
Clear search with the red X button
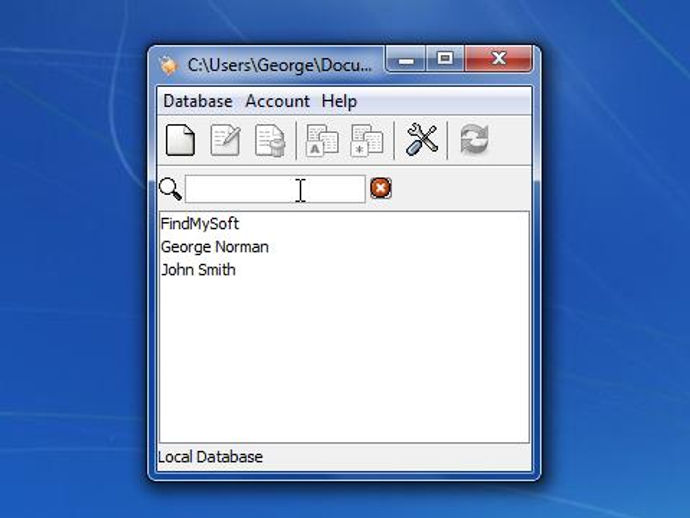tap(381, 188)
